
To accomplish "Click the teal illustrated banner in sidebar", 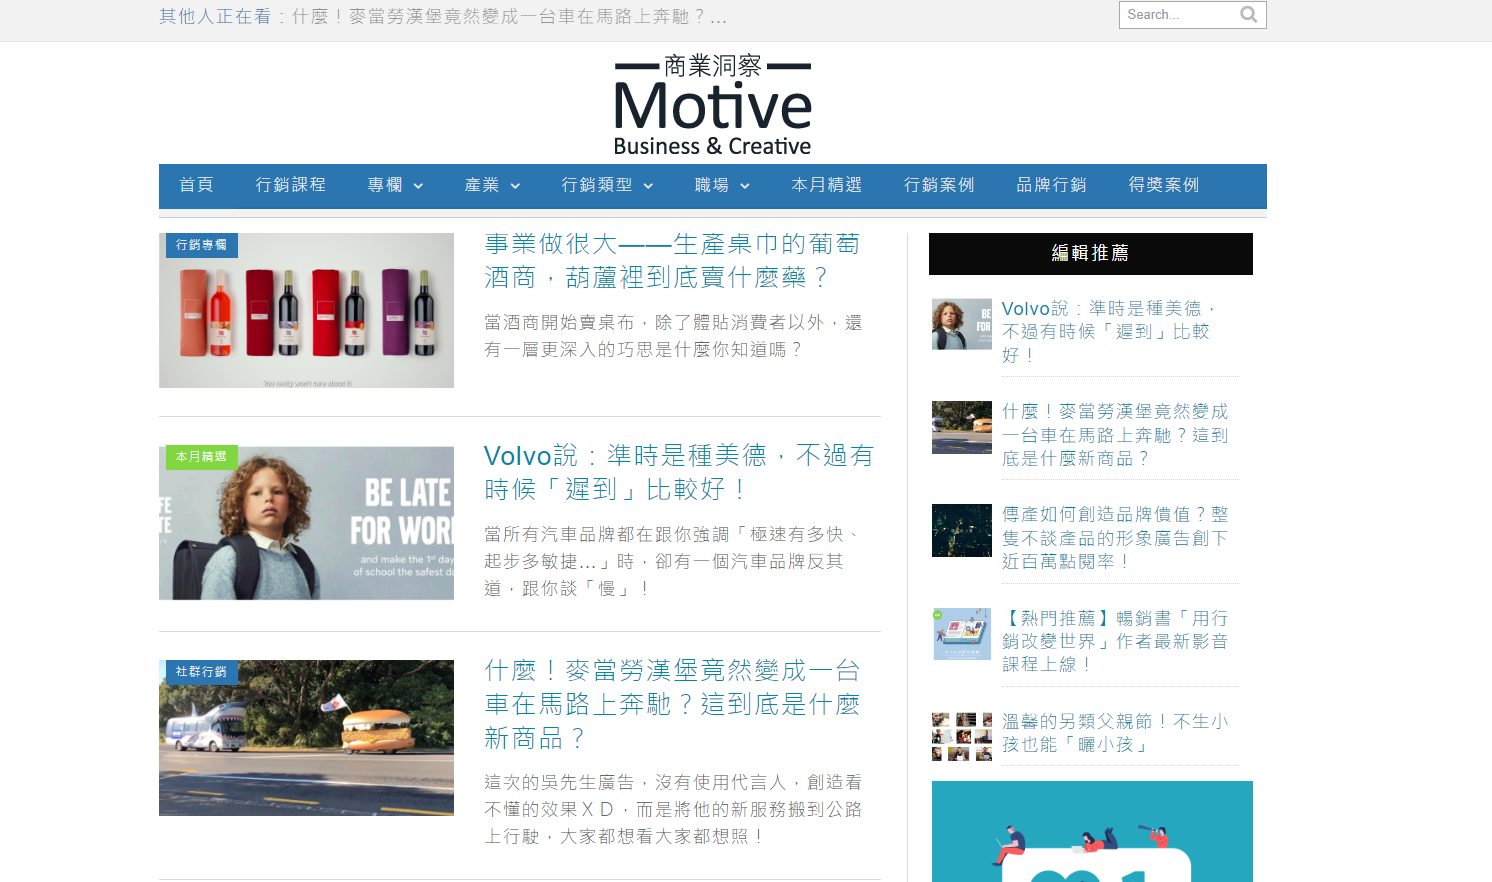I will pos(1092,831).
